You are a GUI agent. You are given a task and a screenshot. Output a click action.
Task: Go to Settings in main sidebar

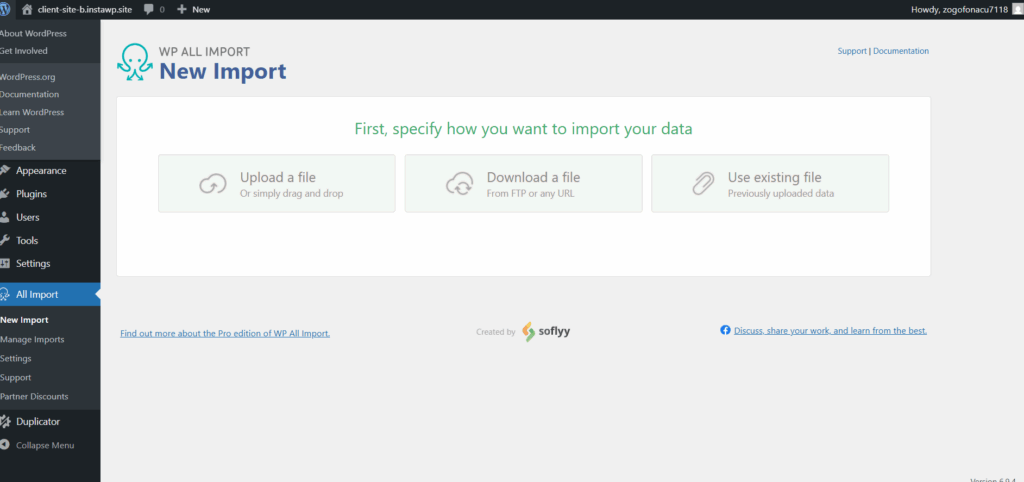pyautogui.click(x=33, y=264)
